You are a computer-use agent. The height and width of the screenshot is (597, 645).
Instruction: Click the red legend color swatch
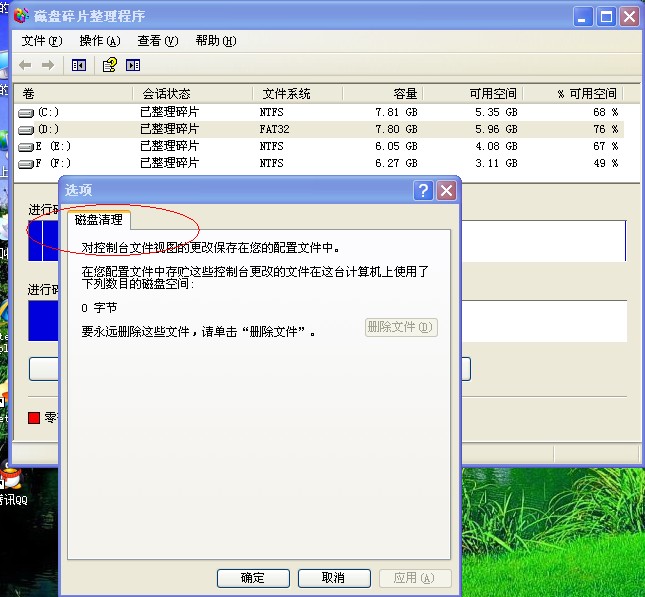click(34, 418)
